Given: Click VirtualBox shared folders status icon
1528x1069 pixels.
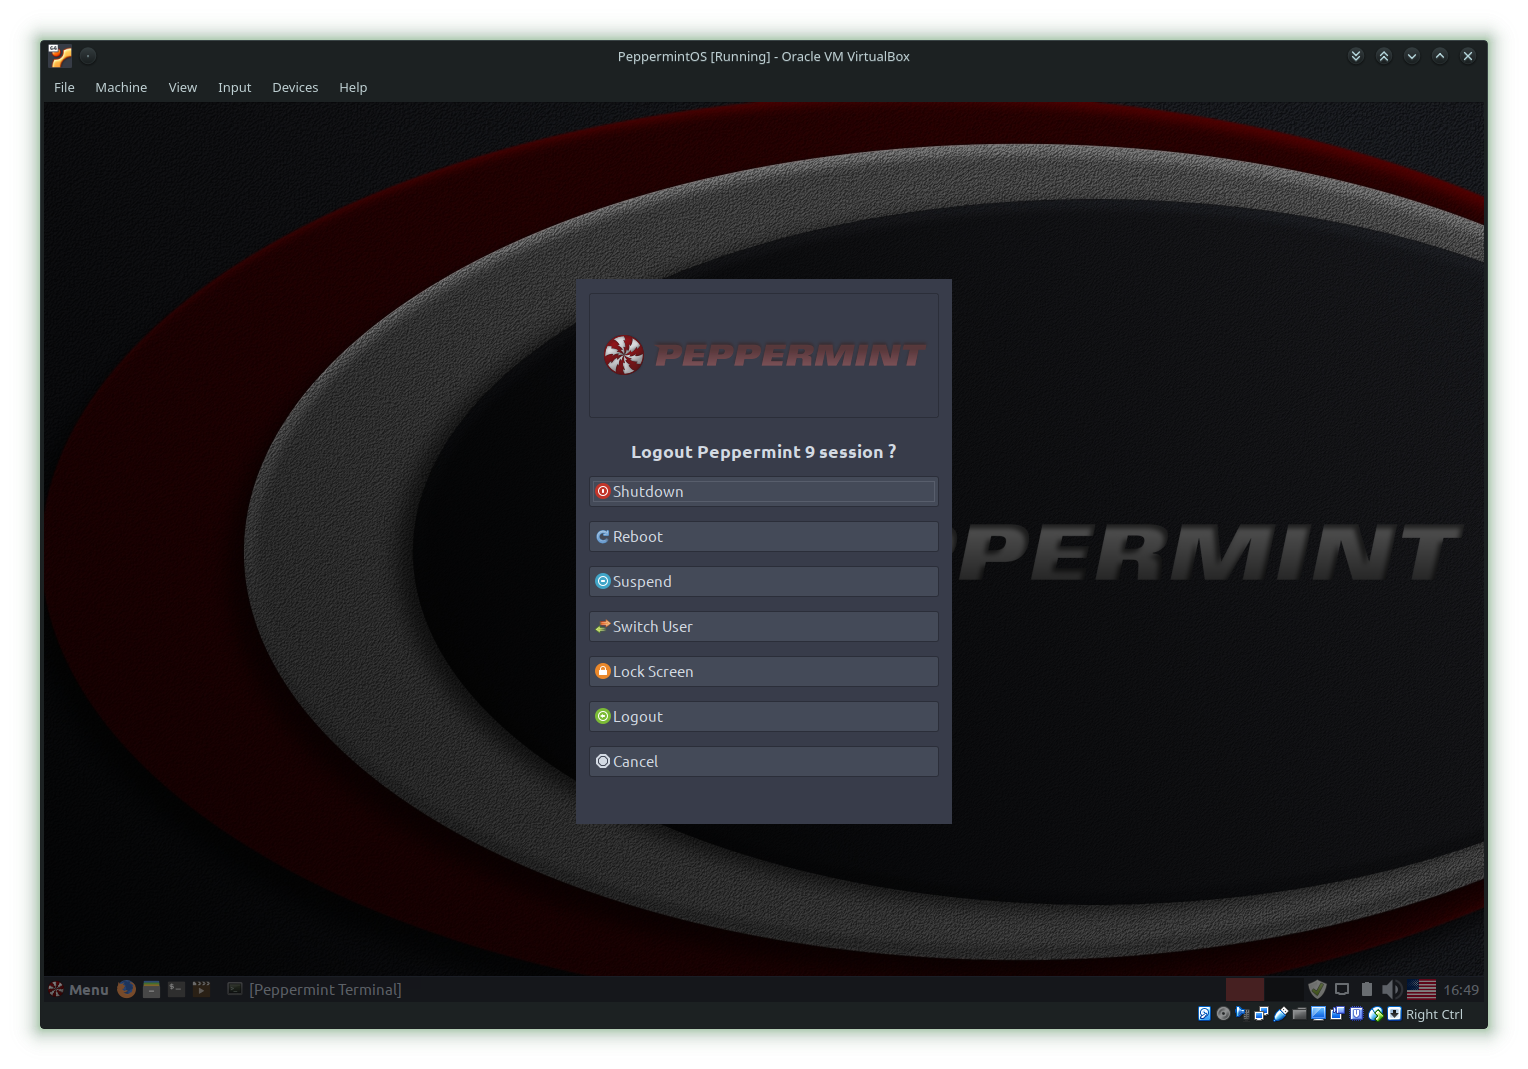Looking at the screenshot, I should (x=1299, y=1014).
